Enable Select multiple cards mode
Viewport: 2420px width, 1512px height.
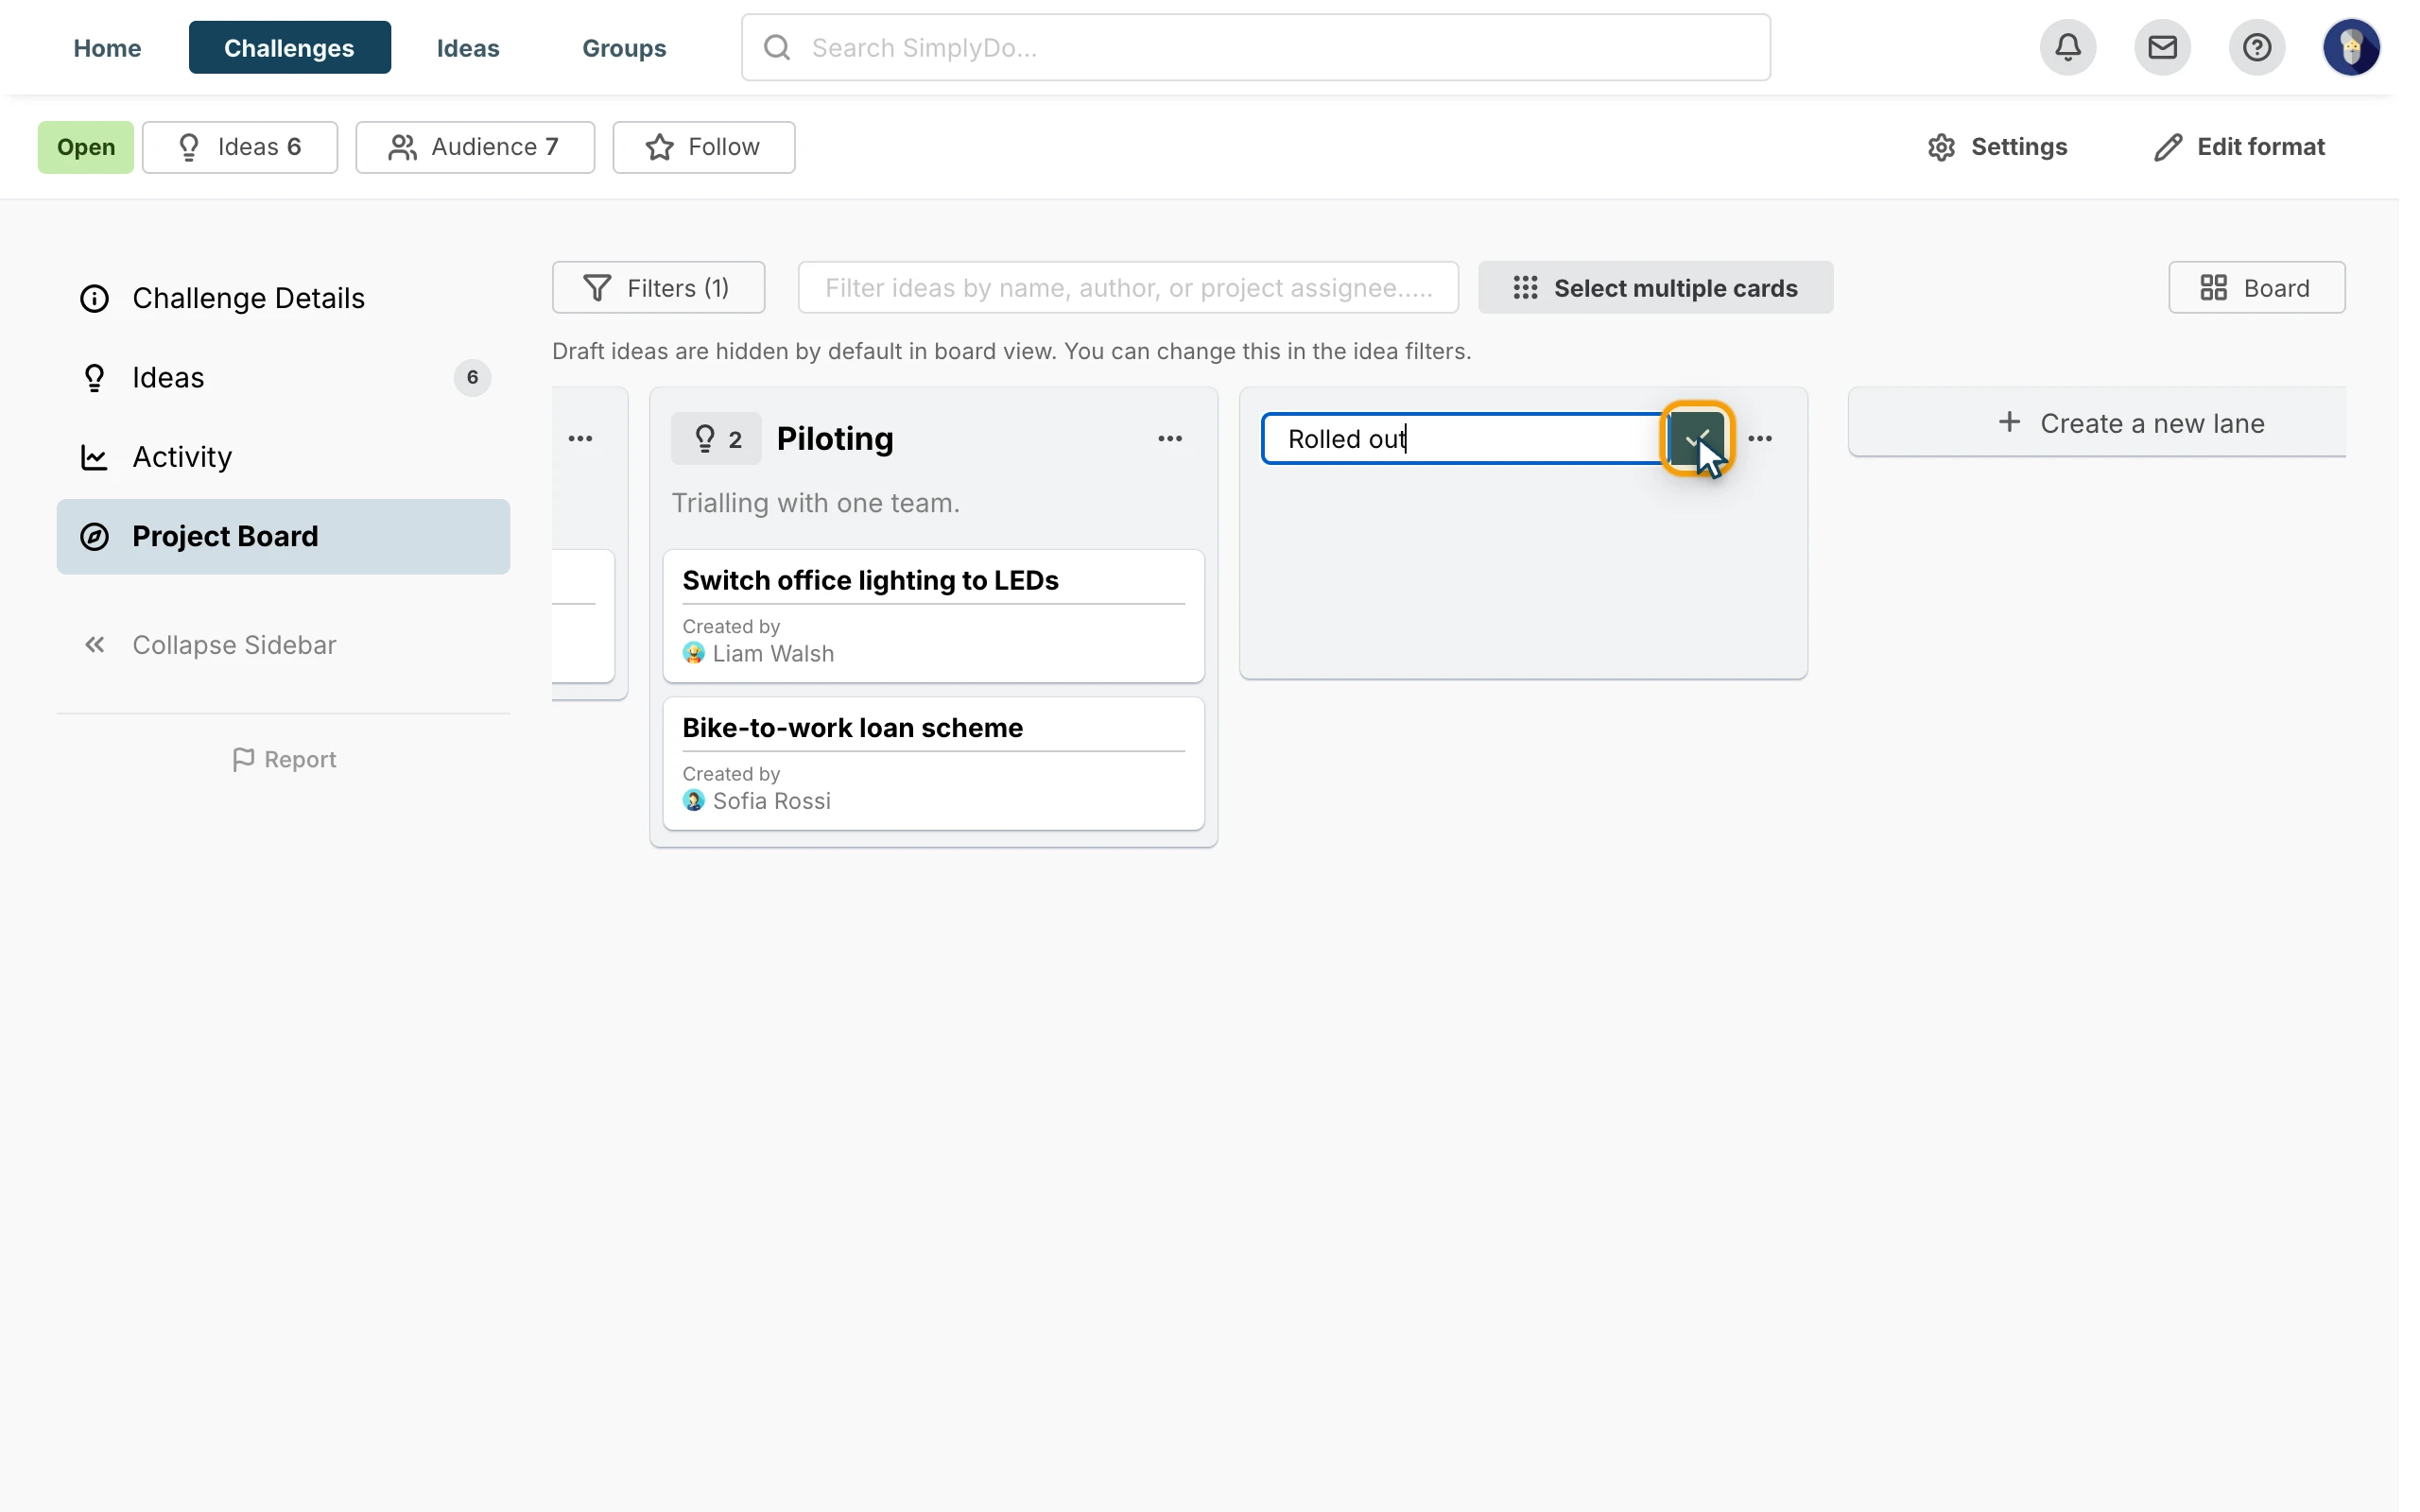[1656, 287]
